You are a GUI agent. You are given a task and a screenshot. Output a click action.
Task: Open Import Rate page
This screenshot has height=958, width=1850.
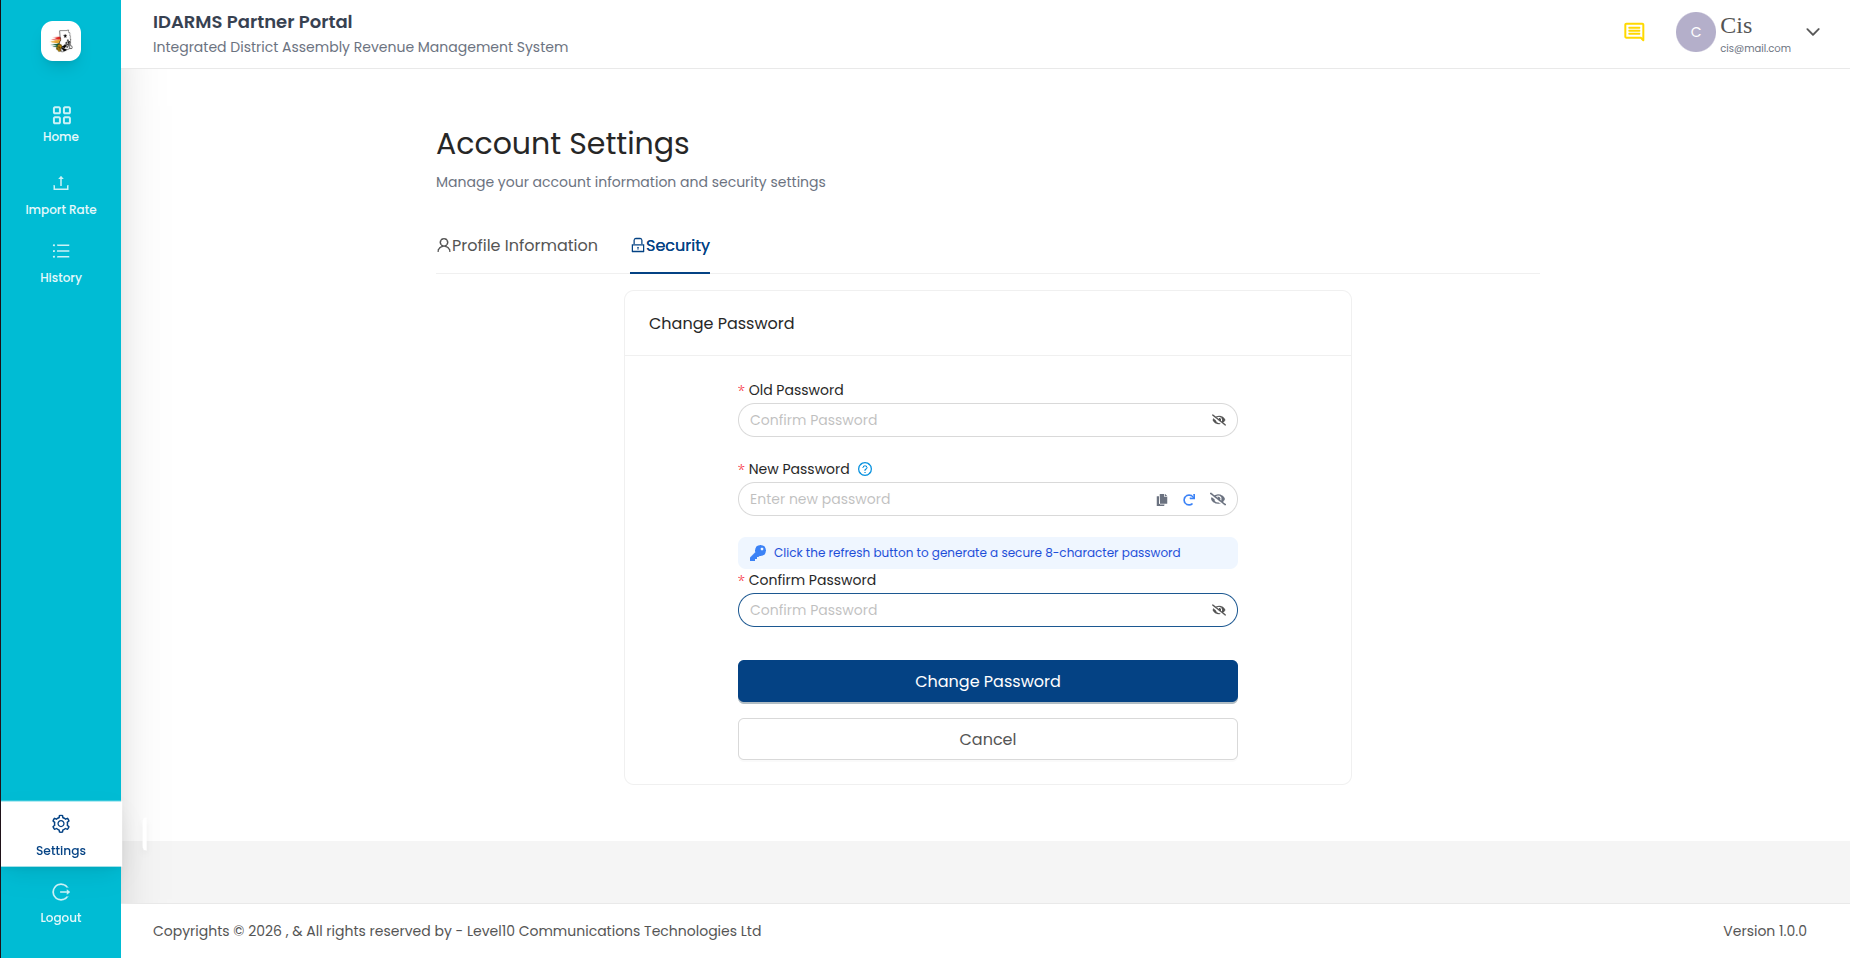click(61, 196)
